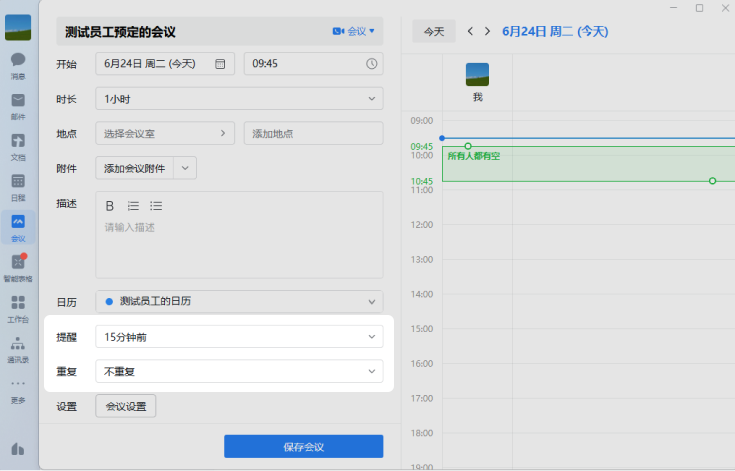Screen dimensions: 735x471
Task: Insert numbered list in description
Action: coord(133,206)
